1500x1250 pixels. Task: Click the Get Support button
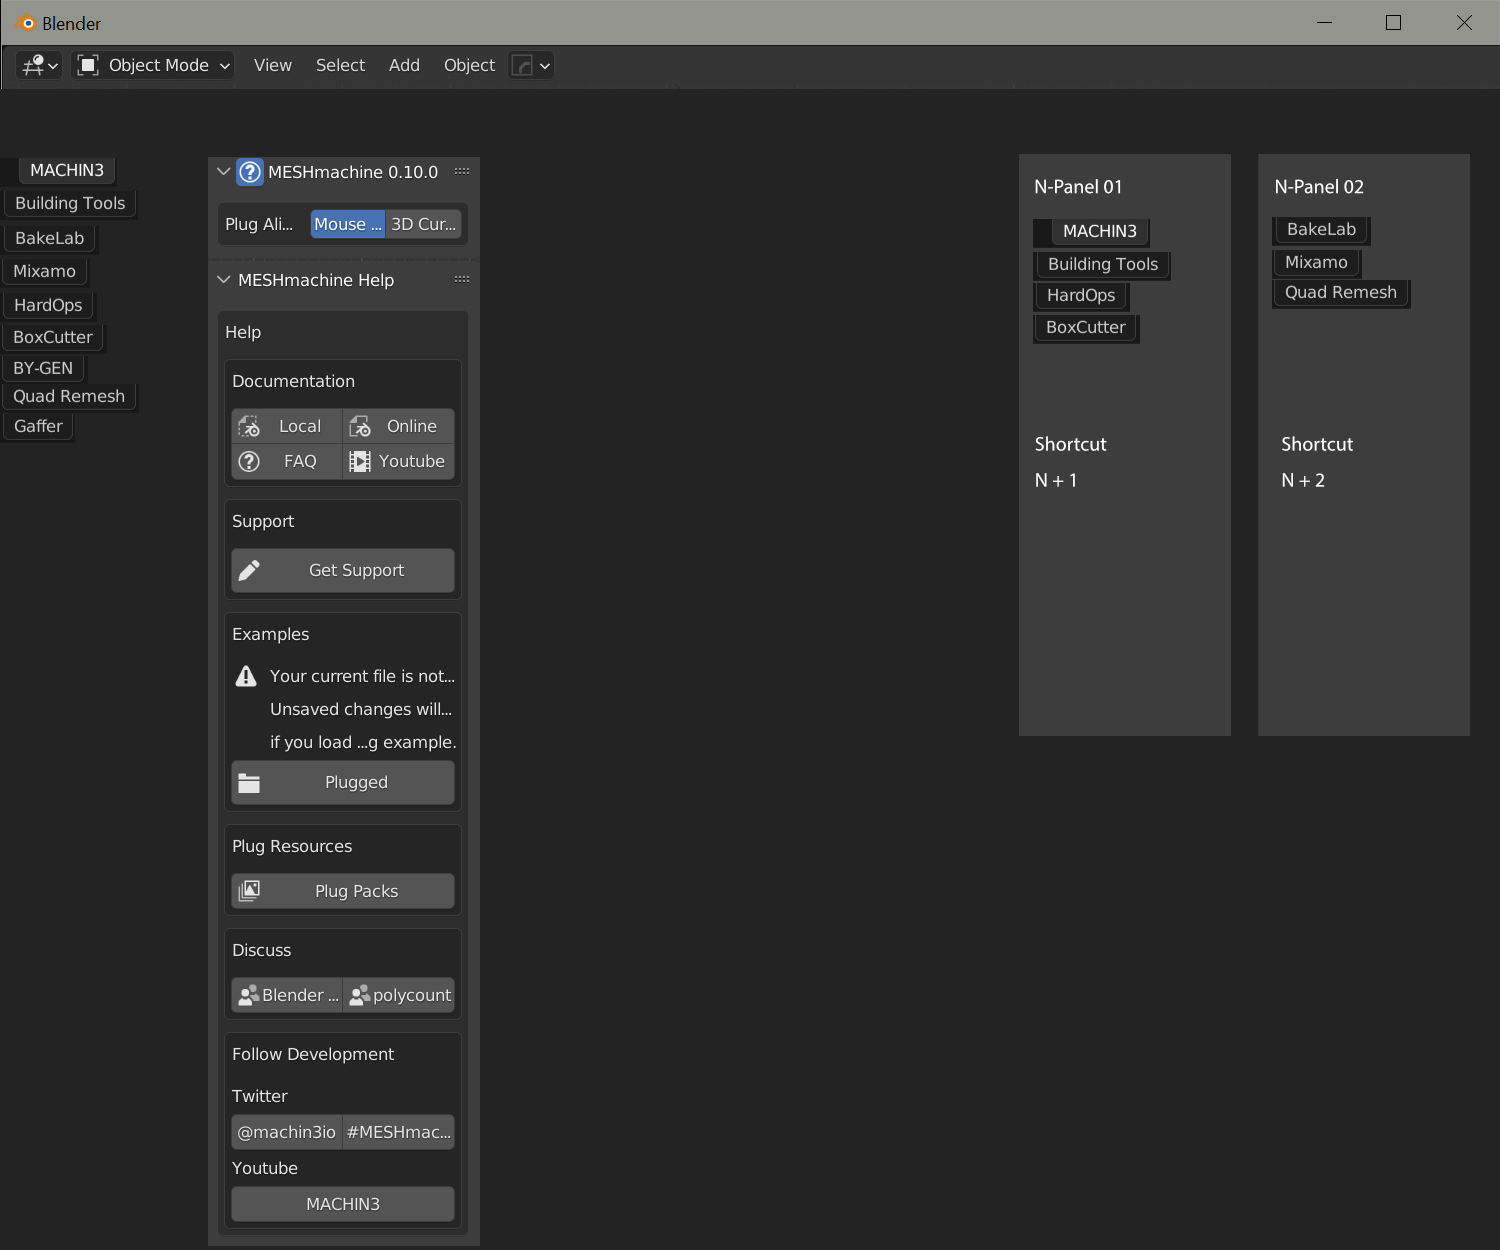click(343, 570)
